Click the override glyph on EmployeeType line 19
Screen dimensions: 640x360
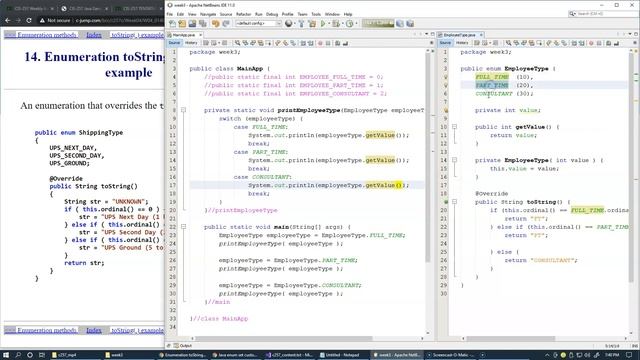446,202
